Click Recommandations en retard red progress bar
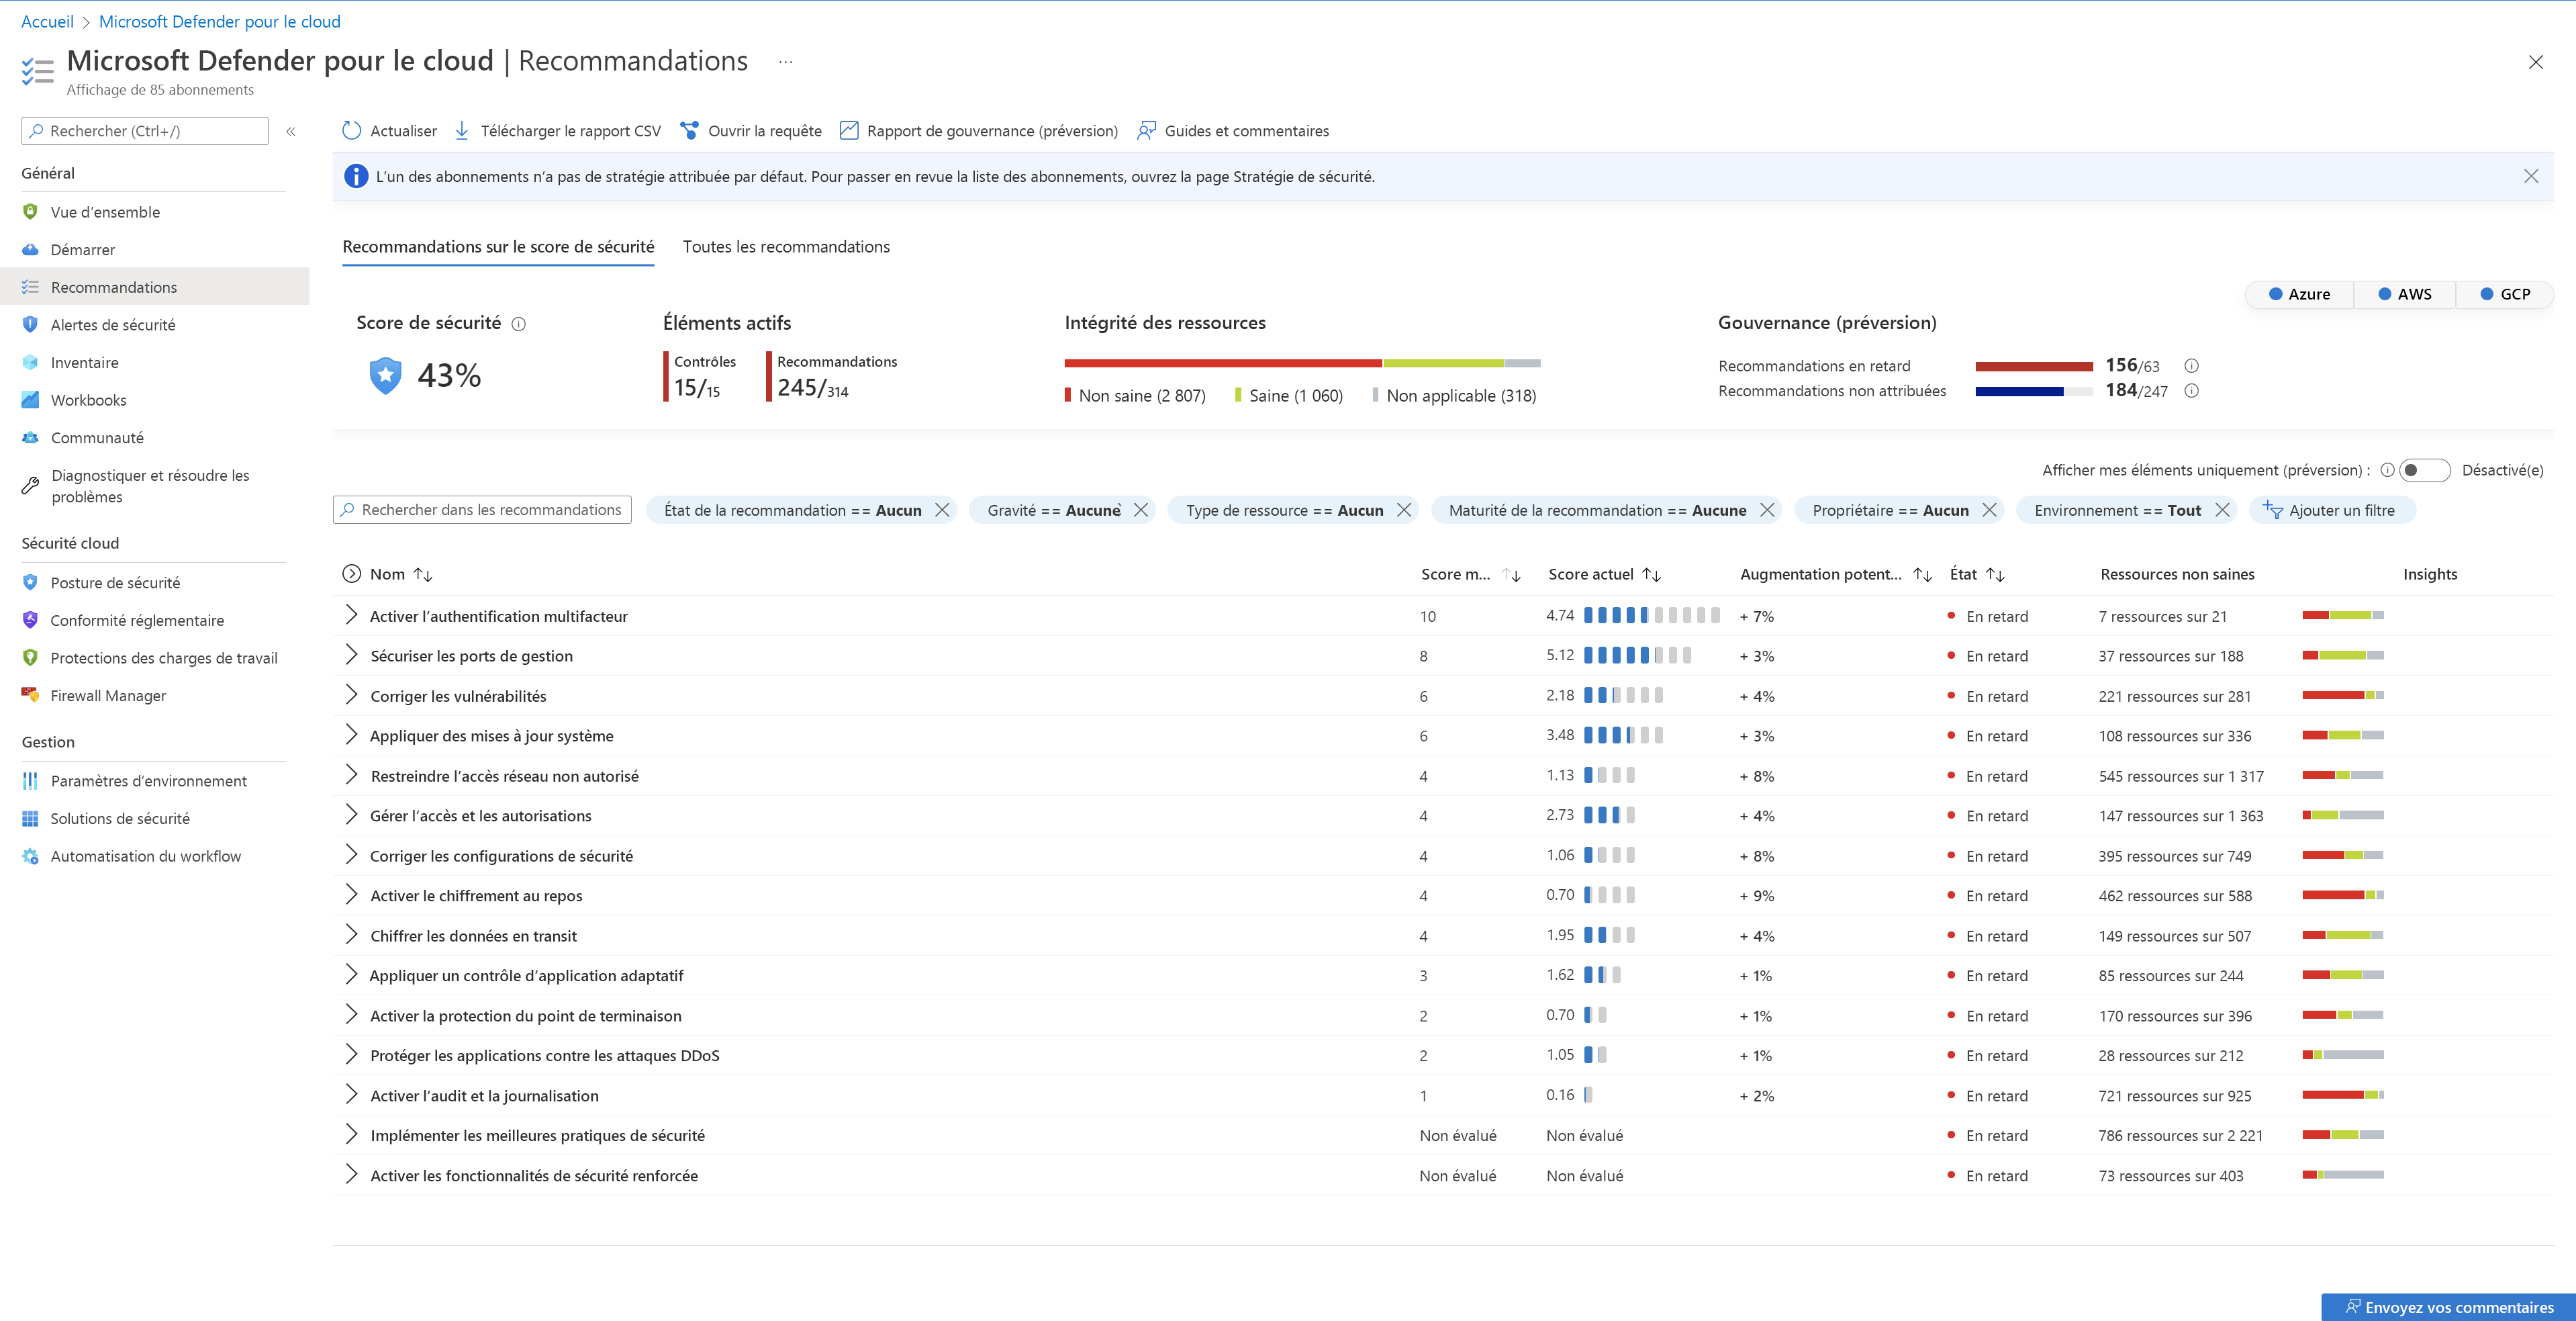 coord(2034,366)
